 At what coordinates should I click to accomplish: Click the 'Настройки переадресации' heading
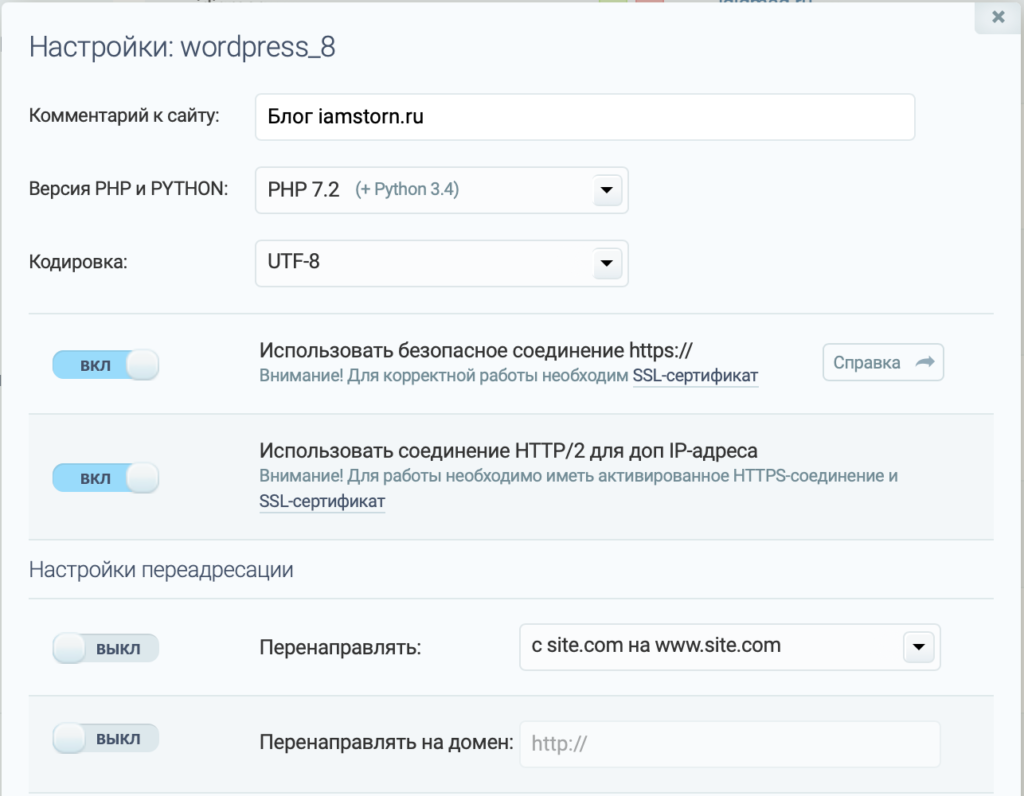tap(161, 570)
